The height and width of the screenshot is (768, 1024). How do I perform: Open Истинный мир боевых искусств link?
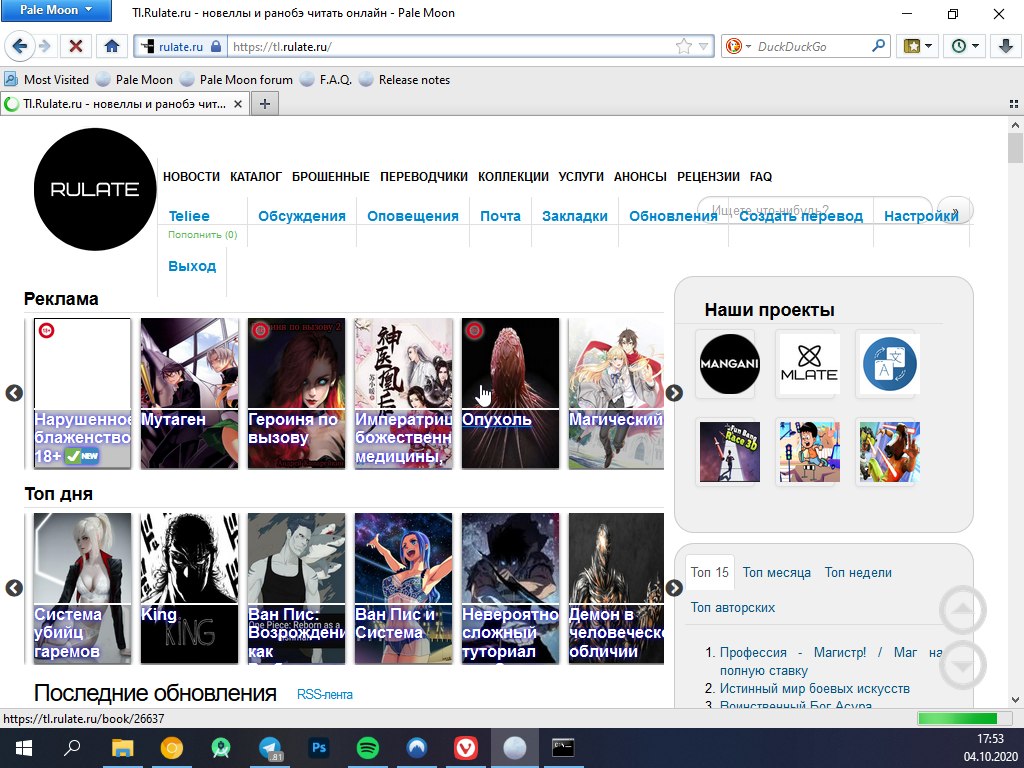pyautogui.click(x=814, y=688)
